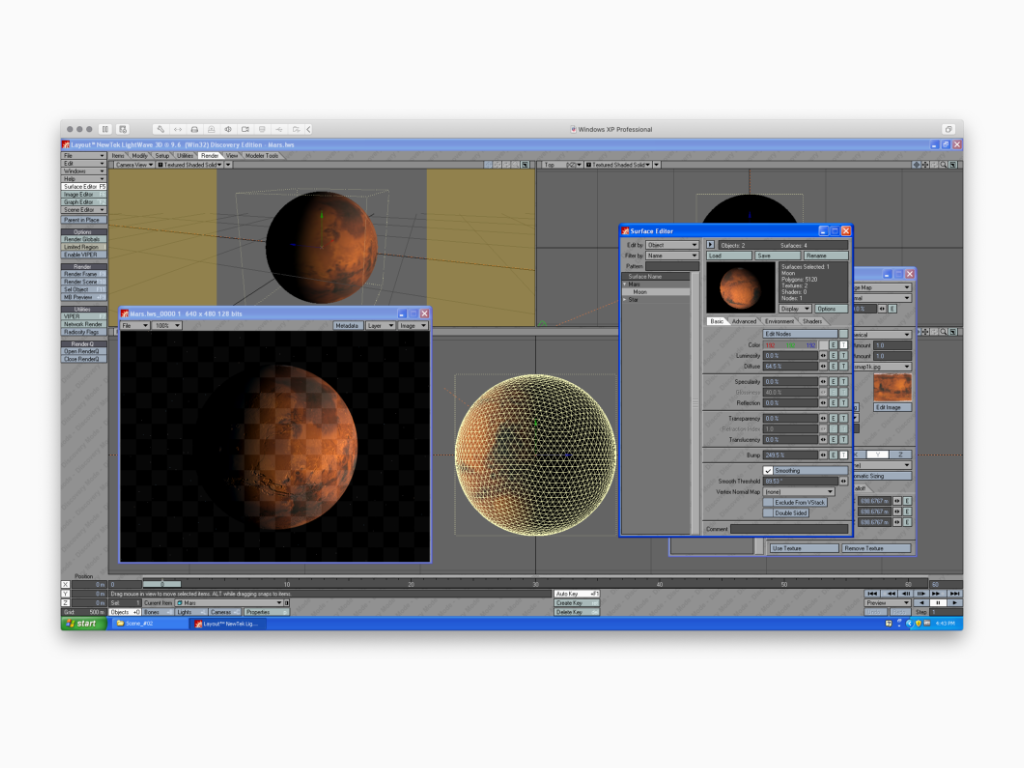
Task: Click the Specularity texture T button
Action: (x=843, y=381)
